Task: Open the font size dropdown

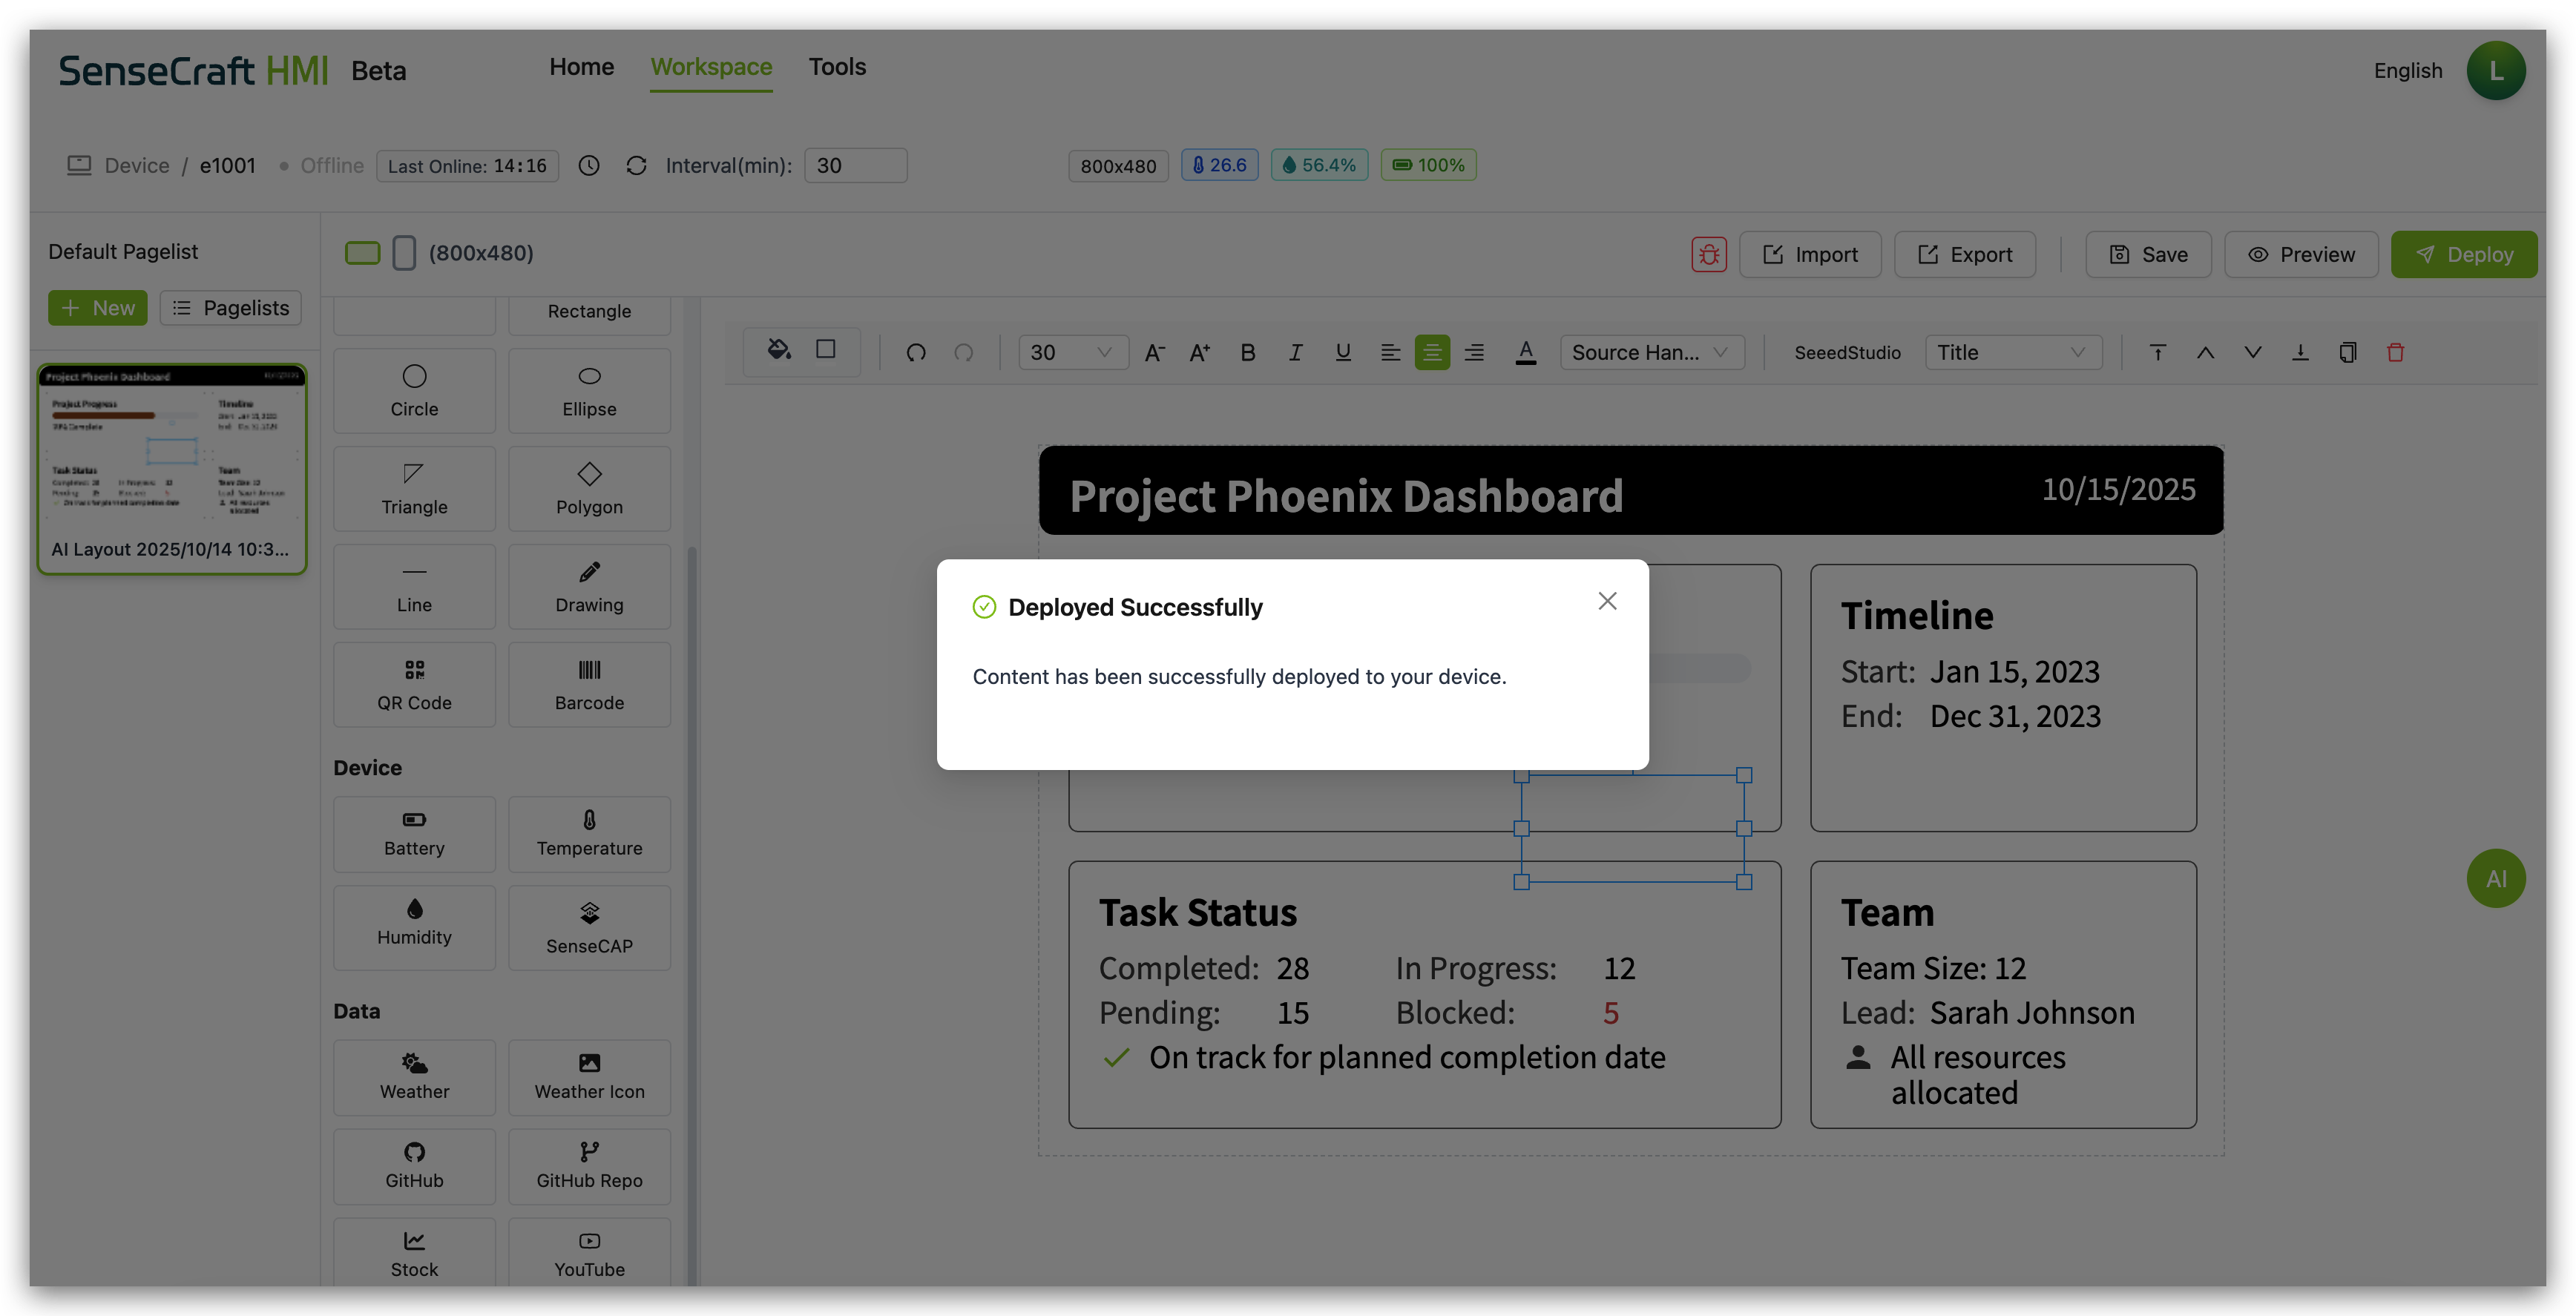Action: tap(1073, 352)
